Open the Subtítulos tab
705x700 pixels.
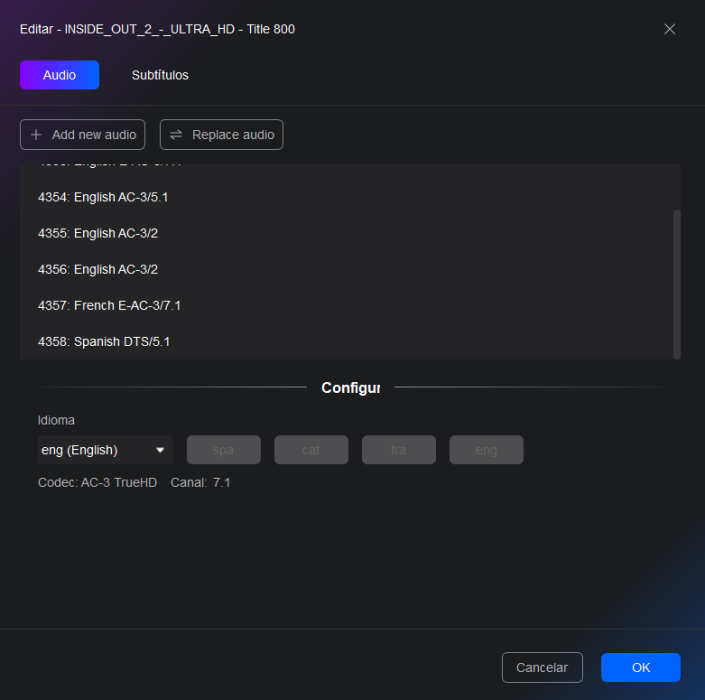(x=160, y=75)
